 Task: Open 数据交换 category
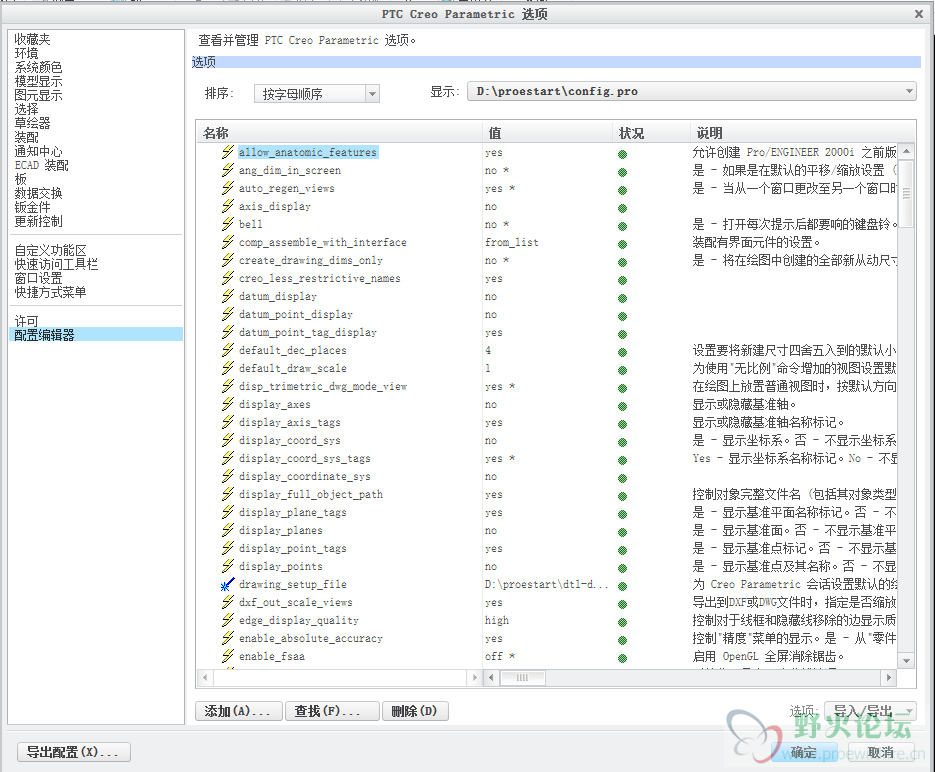[x=38, y=193]
